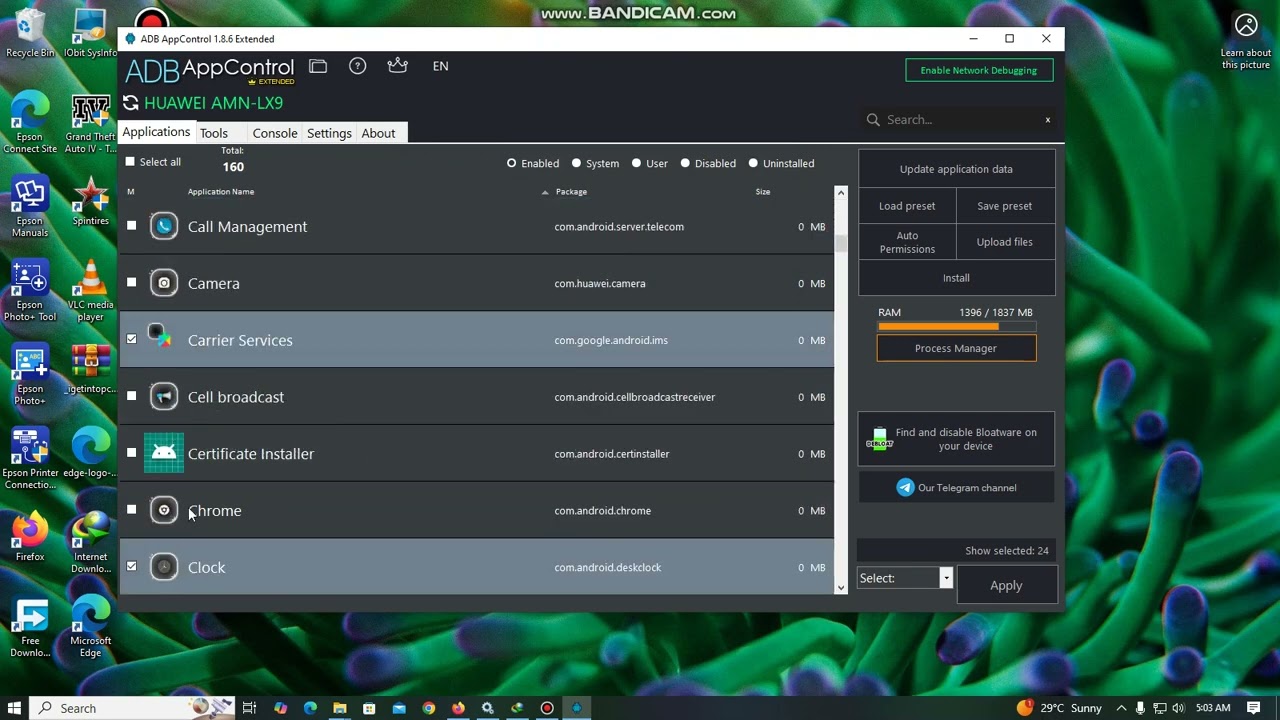Viewport: 1280px width, 720px height.
Task: Check the Cell broadcast checkbox
Action: (x=131, y=396)
